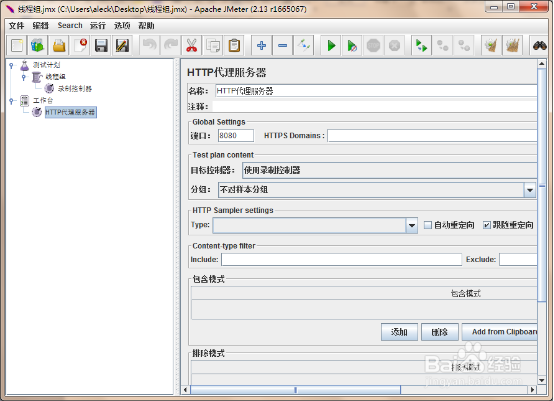Select 工作台 tree item
Image resolution: width=554 pixels, height=401 pixels.
43,101
